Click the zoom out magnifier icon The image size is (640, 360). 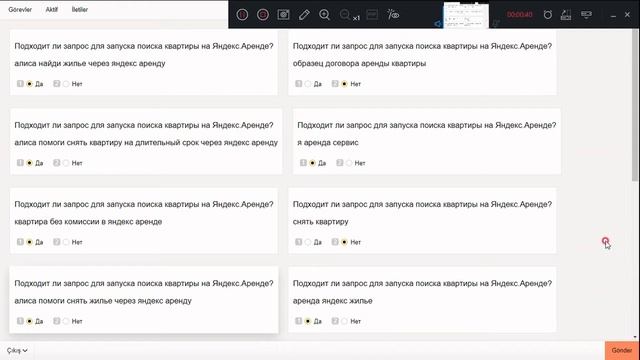[345, 15]
